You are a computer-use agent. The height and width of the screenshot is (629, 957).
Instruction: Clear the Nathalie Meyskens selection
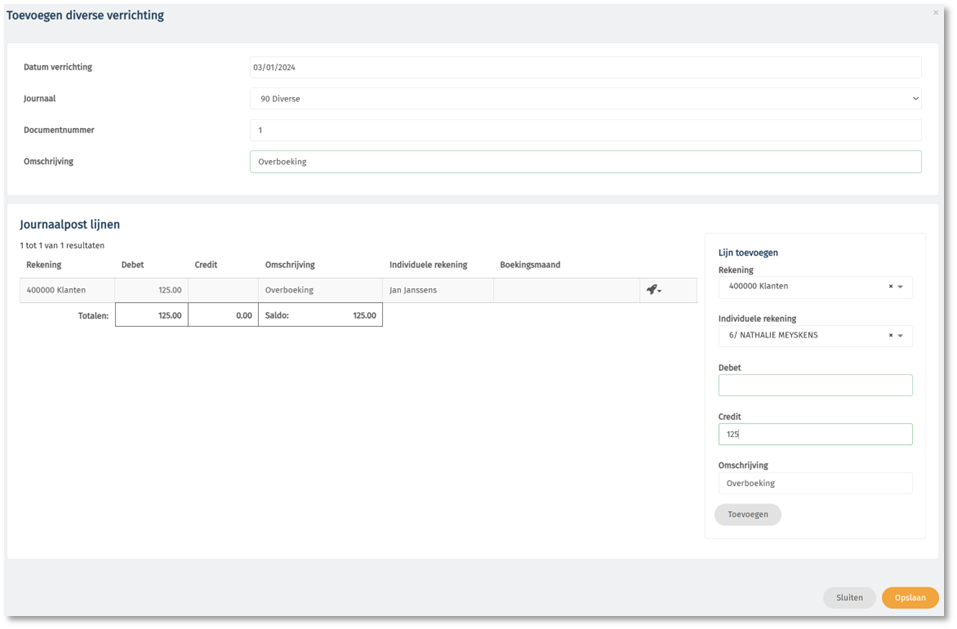pyautogui.click(x=890, y=336)
